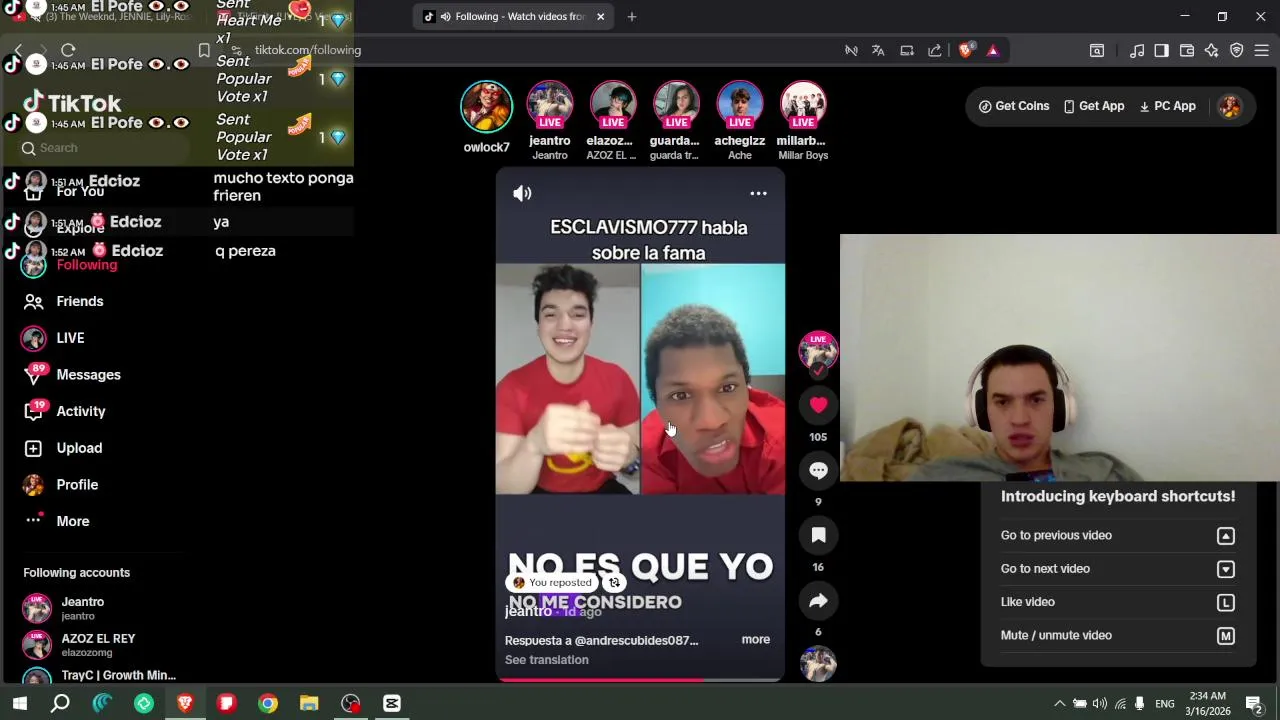The width and height of the screenshot is (1280, 720).
Task: Bookmark the video with the favorites icon
Action: coord(818,535)
